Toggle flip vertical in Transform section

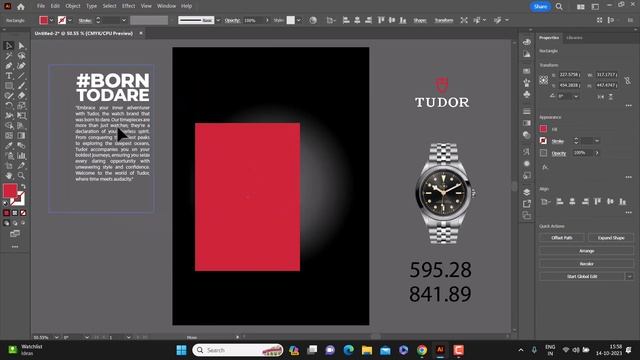pos(611,97)
